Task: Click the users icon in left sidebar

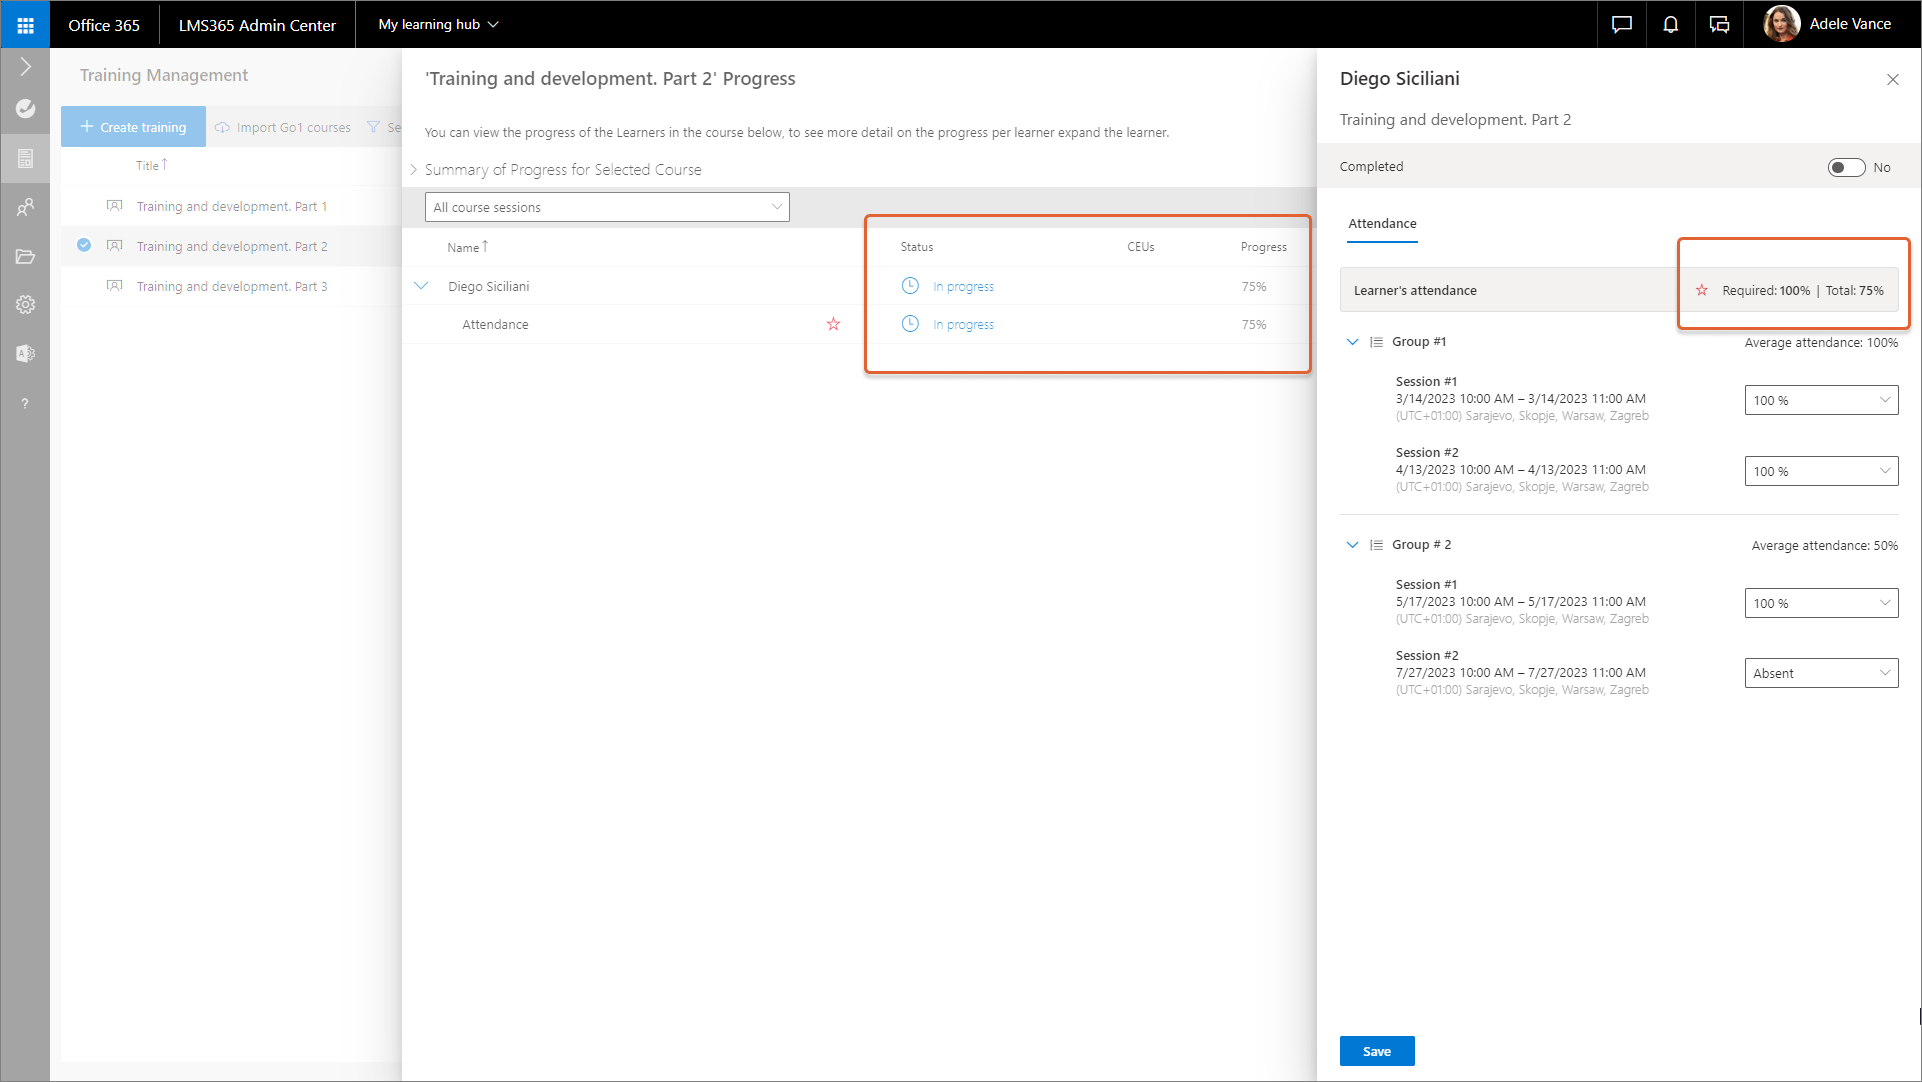Action: click(25, 207)
